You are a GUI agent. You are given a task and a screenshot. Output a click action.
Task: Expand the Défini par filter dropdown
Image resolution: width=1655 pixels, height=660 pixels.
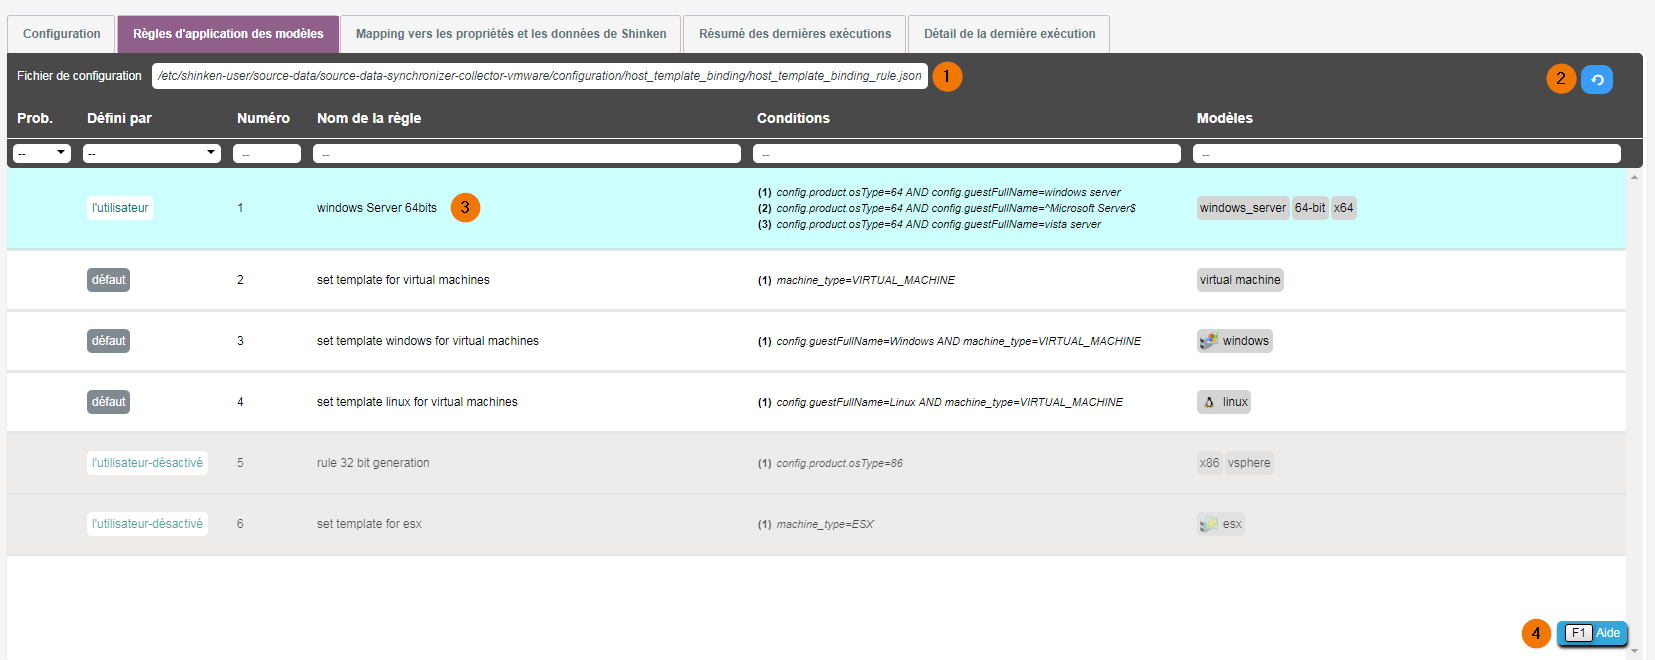[x=152, y=153]
